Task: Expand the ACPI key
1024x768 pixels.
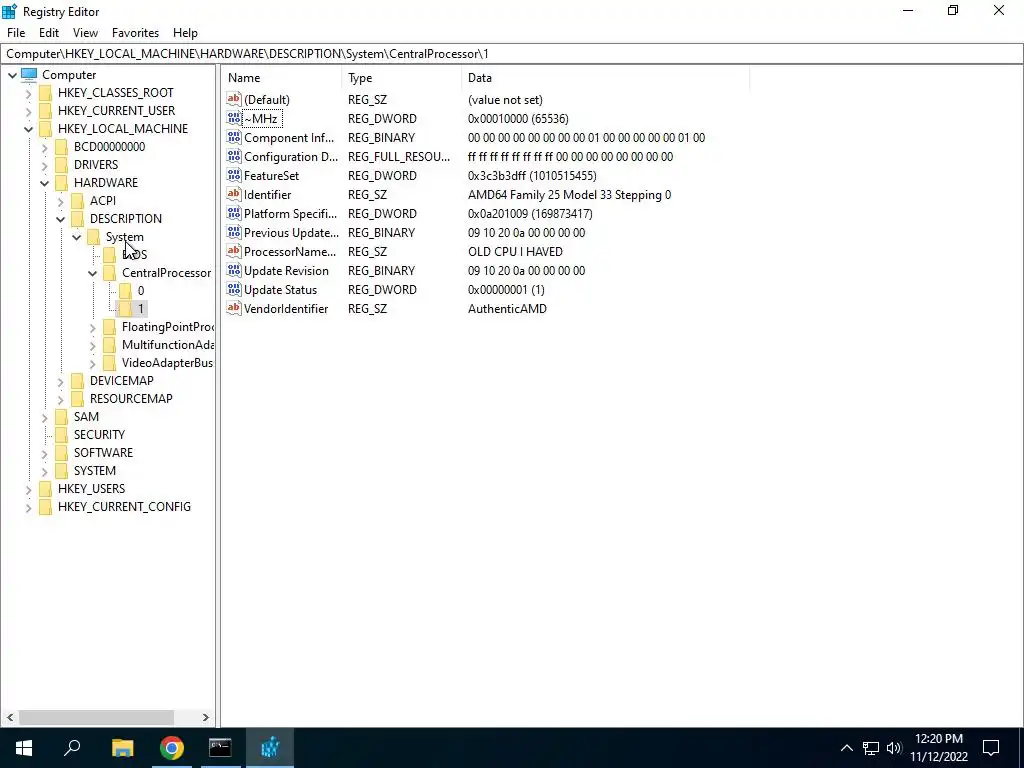Action: pos(60,201)
